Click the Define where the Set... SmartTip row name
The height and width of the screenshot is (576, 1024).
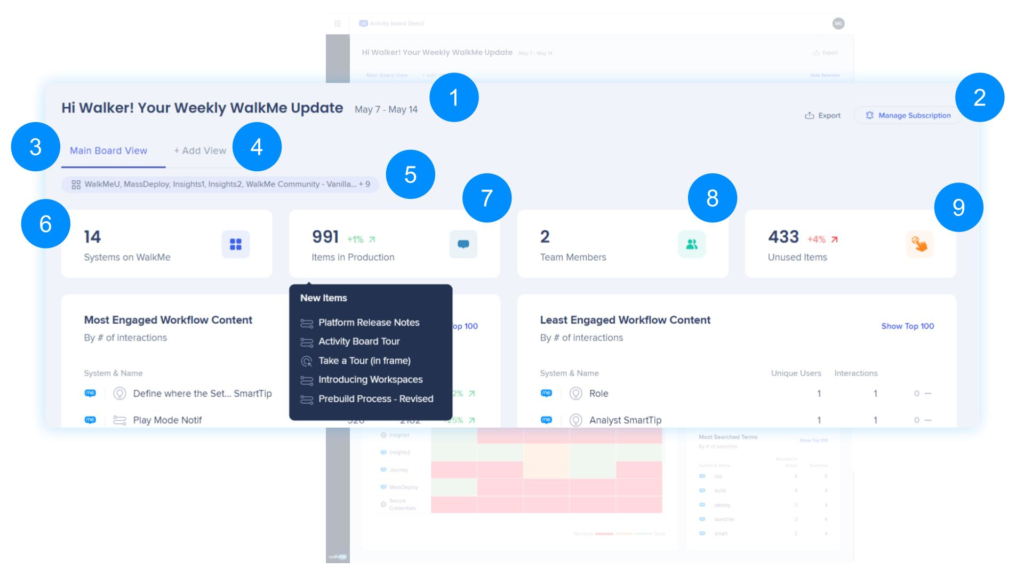coord(202,393)
